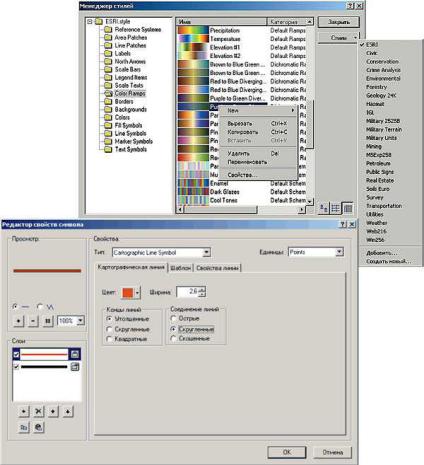Image resolution: width=424 pixels, height=465 pixels.
Task: Toggle visibility checkbox of black line layer
Action: [16, 367]
